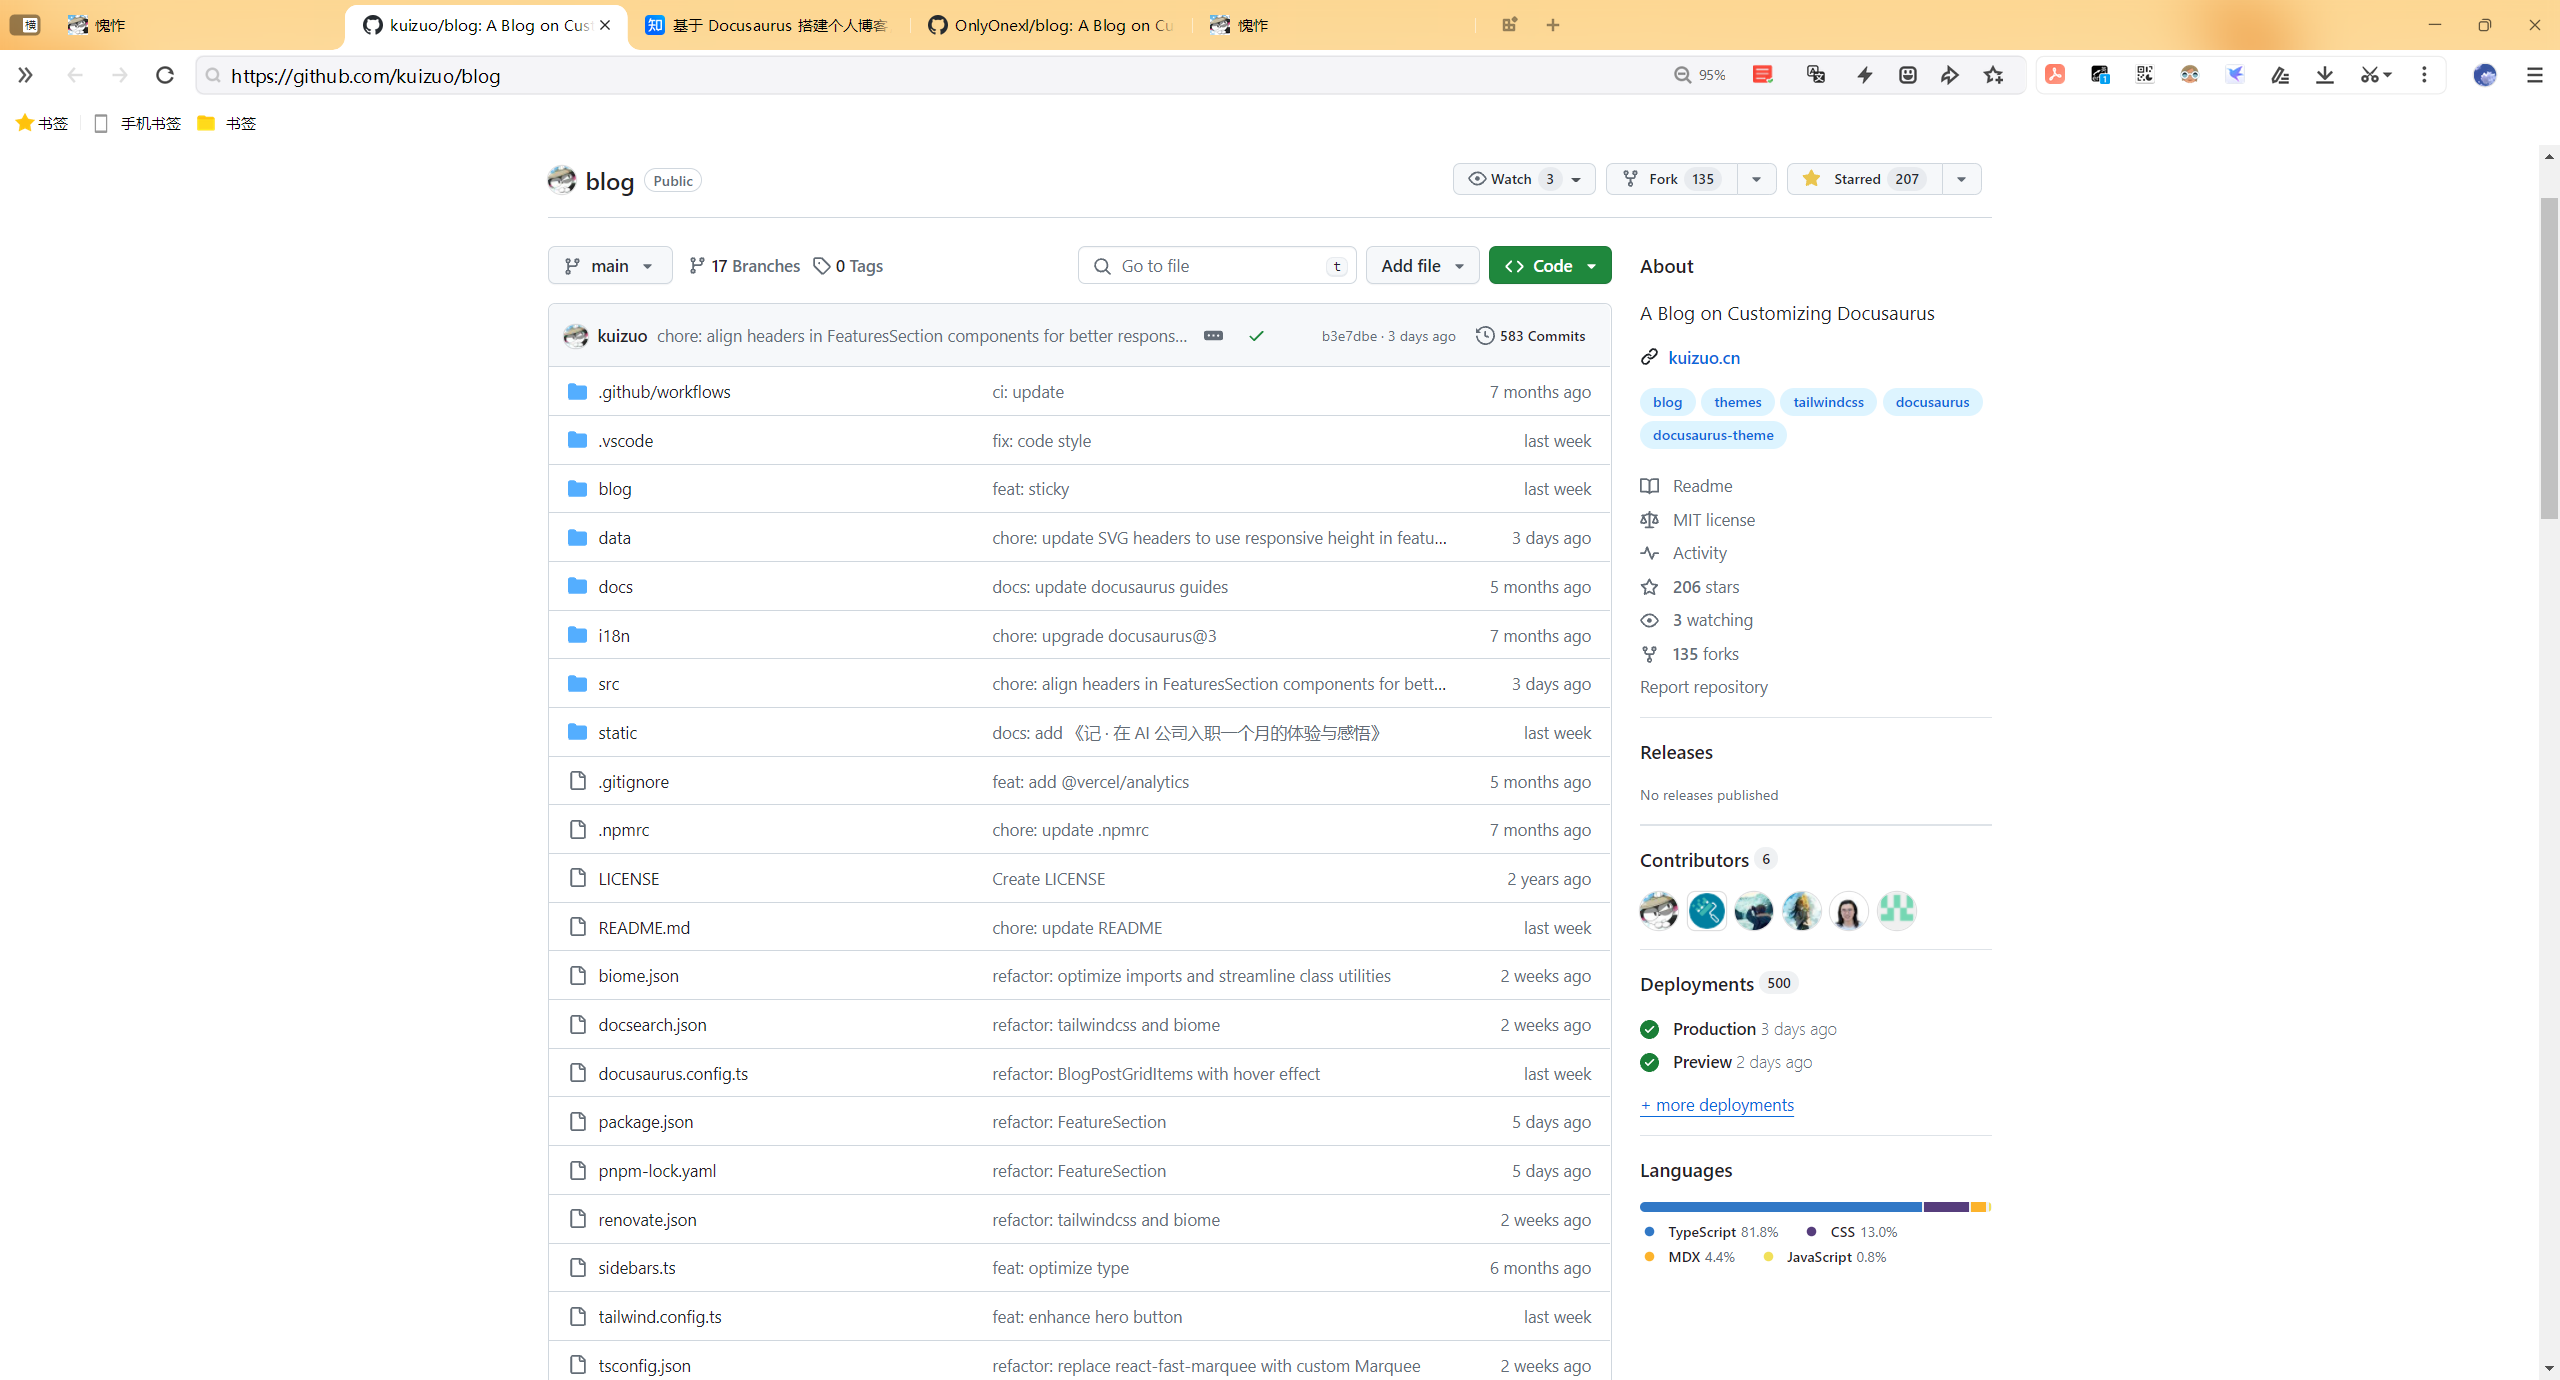Open the hamburger menu at the far right
This screenshot has width=2560, height=1380.
(2534, 75)
